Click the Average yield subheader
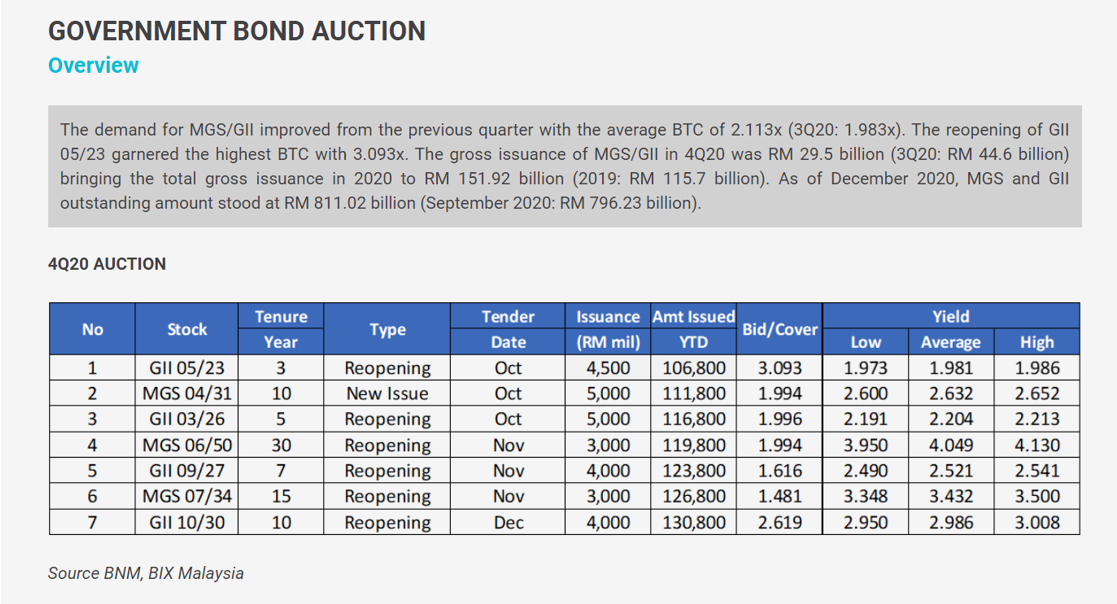 tap(951, 342)
